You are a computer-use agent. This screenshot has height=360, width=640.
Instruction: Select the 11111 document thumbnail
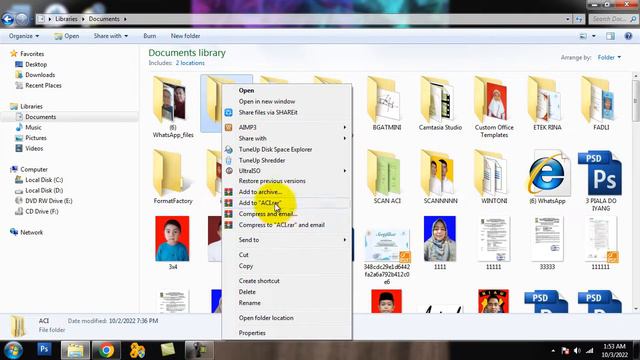493,243
